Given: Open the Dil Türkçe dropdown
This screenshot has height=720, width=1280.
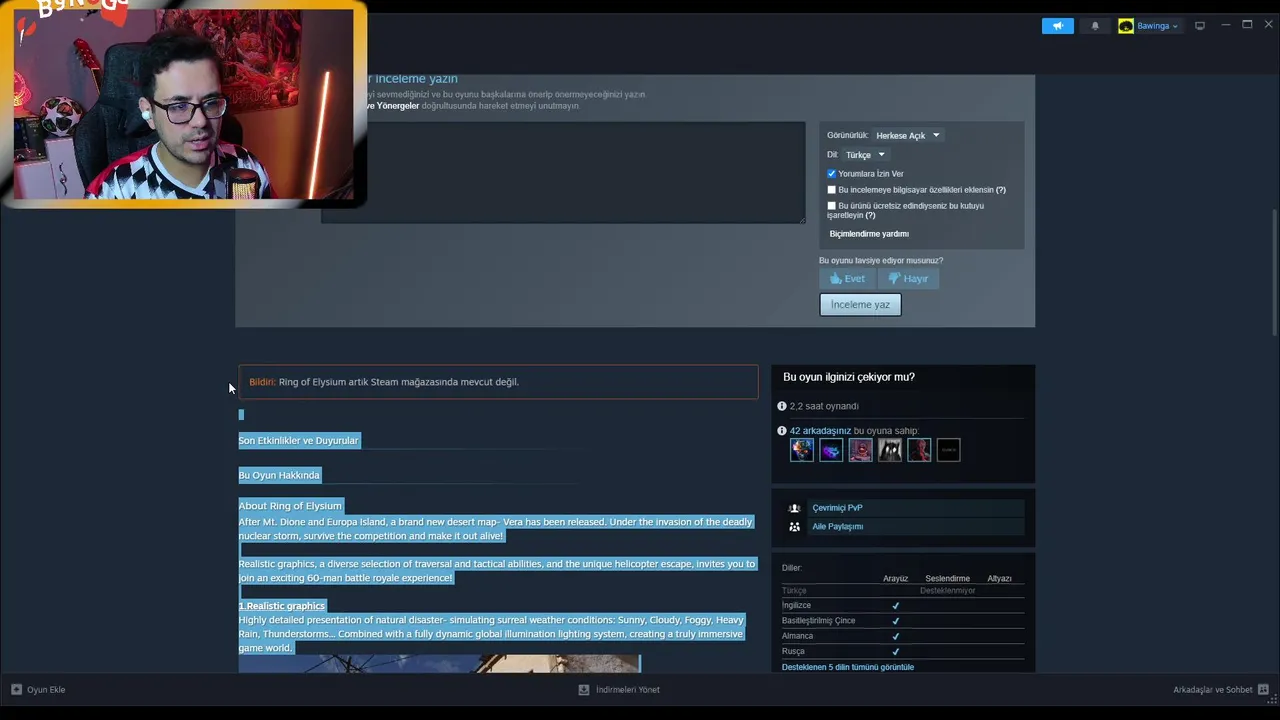Looking at the screenshot, I should click(x=865, y=155).
